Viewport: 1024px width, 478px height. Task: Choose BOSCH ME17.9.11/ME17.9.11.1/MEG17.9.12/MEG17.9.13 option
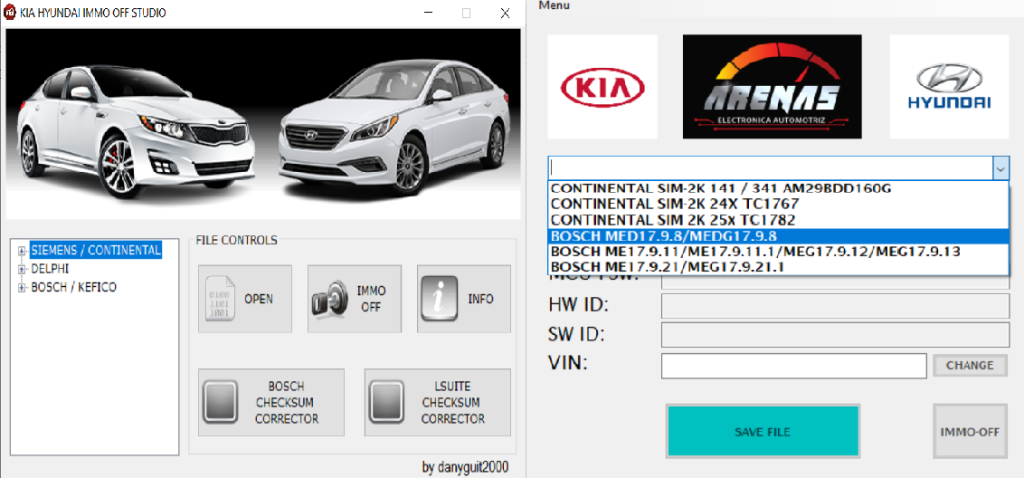[778, 251]
